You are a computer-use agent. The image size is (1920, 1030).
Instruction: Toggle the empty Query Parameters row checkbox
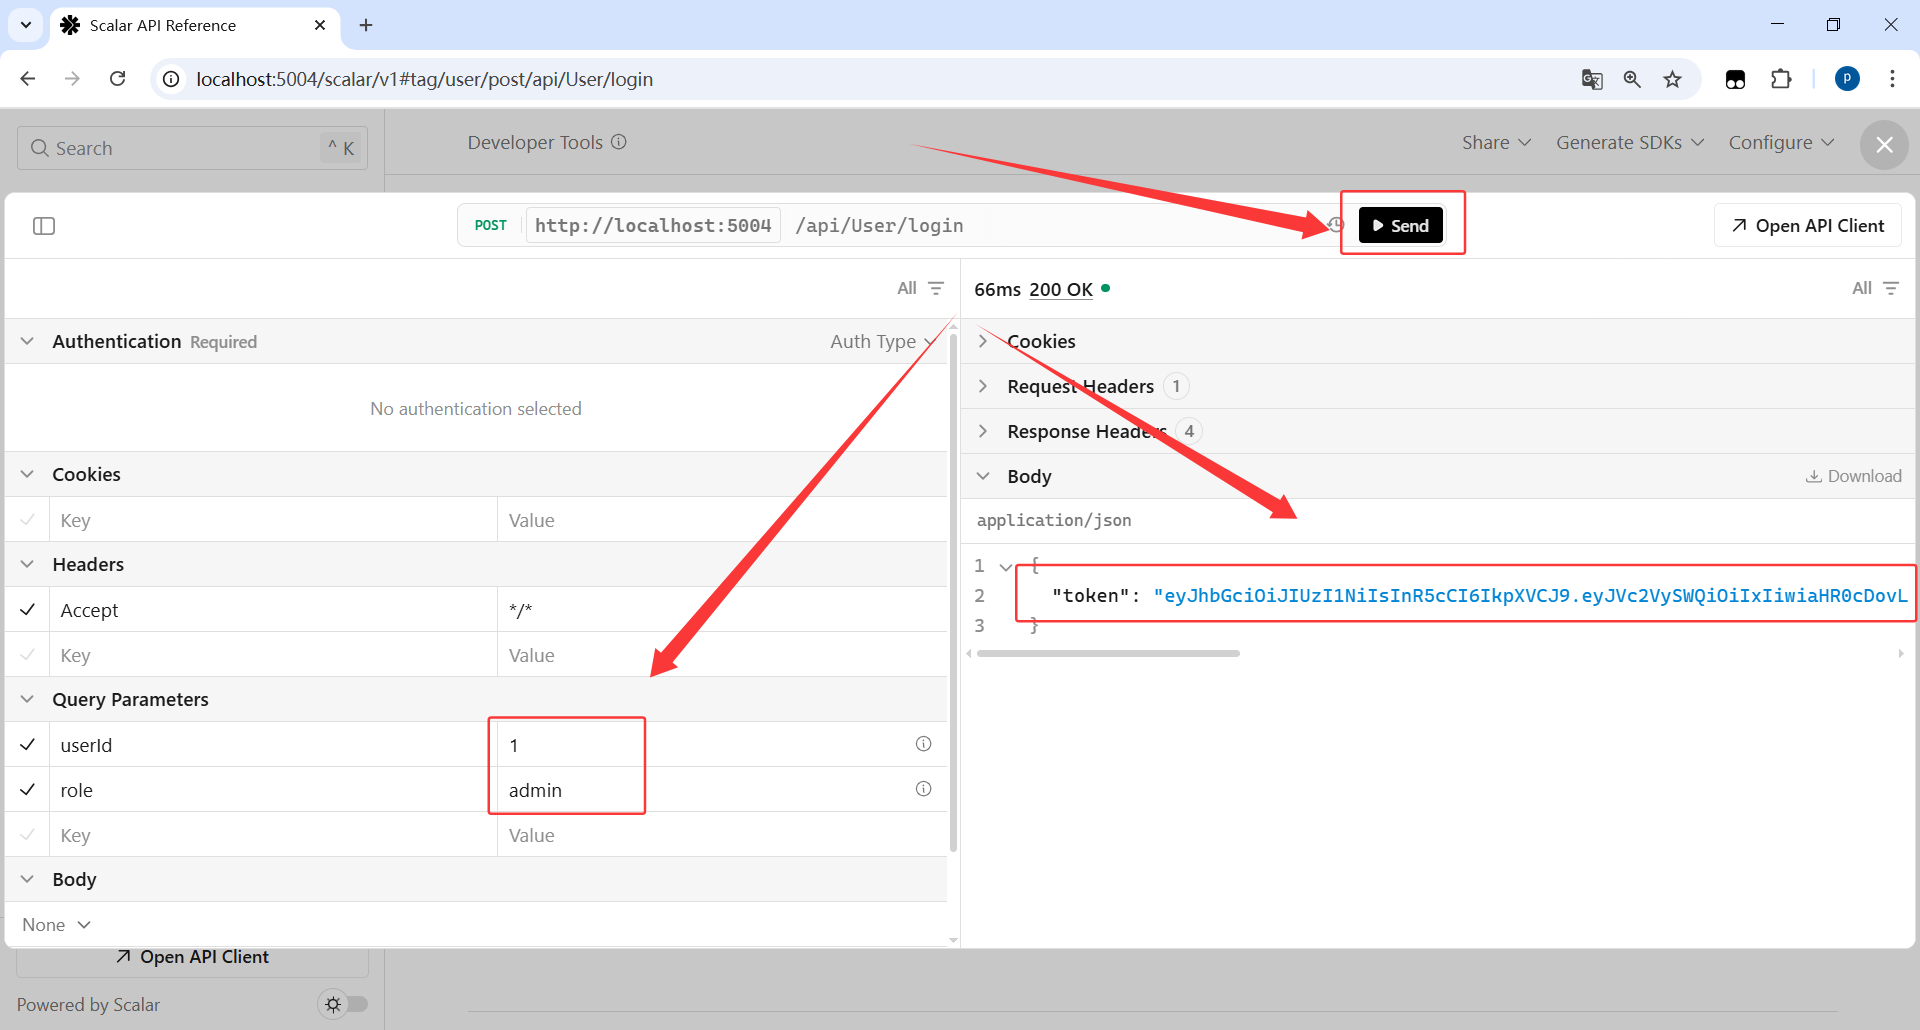click(28, 835)
